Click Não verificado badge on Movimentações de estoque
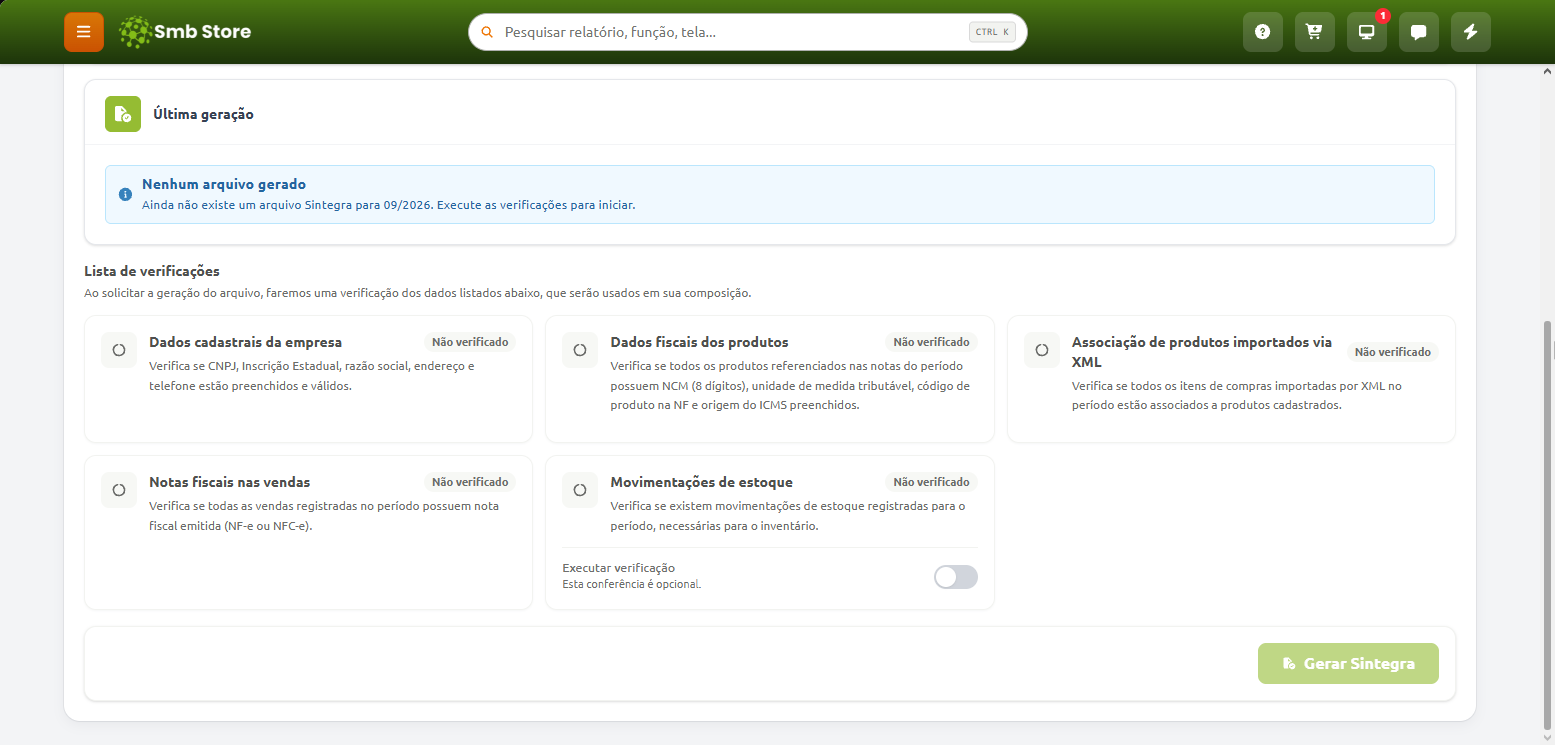1555x745 pixels. [x=931, y=482]
